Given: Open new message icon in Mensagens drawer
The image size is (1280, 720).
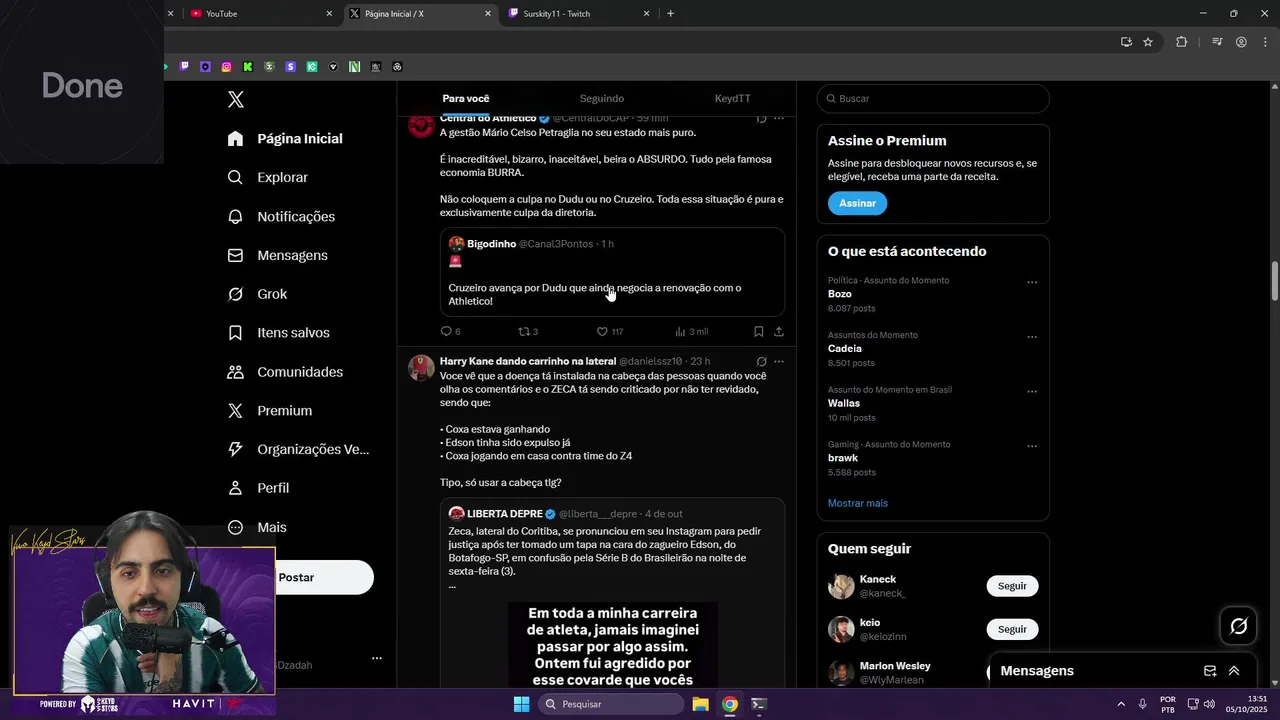Looking at the screenshot, I should 1210,671.
